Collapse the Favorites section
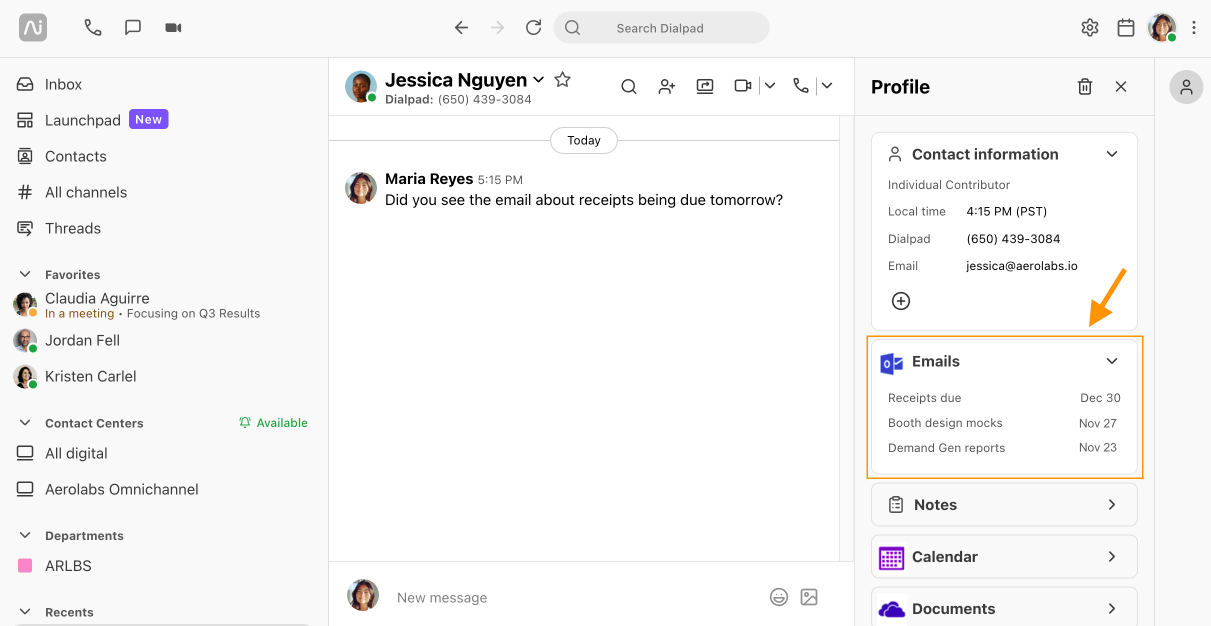Image resolution: width=1211 pixels, height=626 pixels. pos(25,274)
